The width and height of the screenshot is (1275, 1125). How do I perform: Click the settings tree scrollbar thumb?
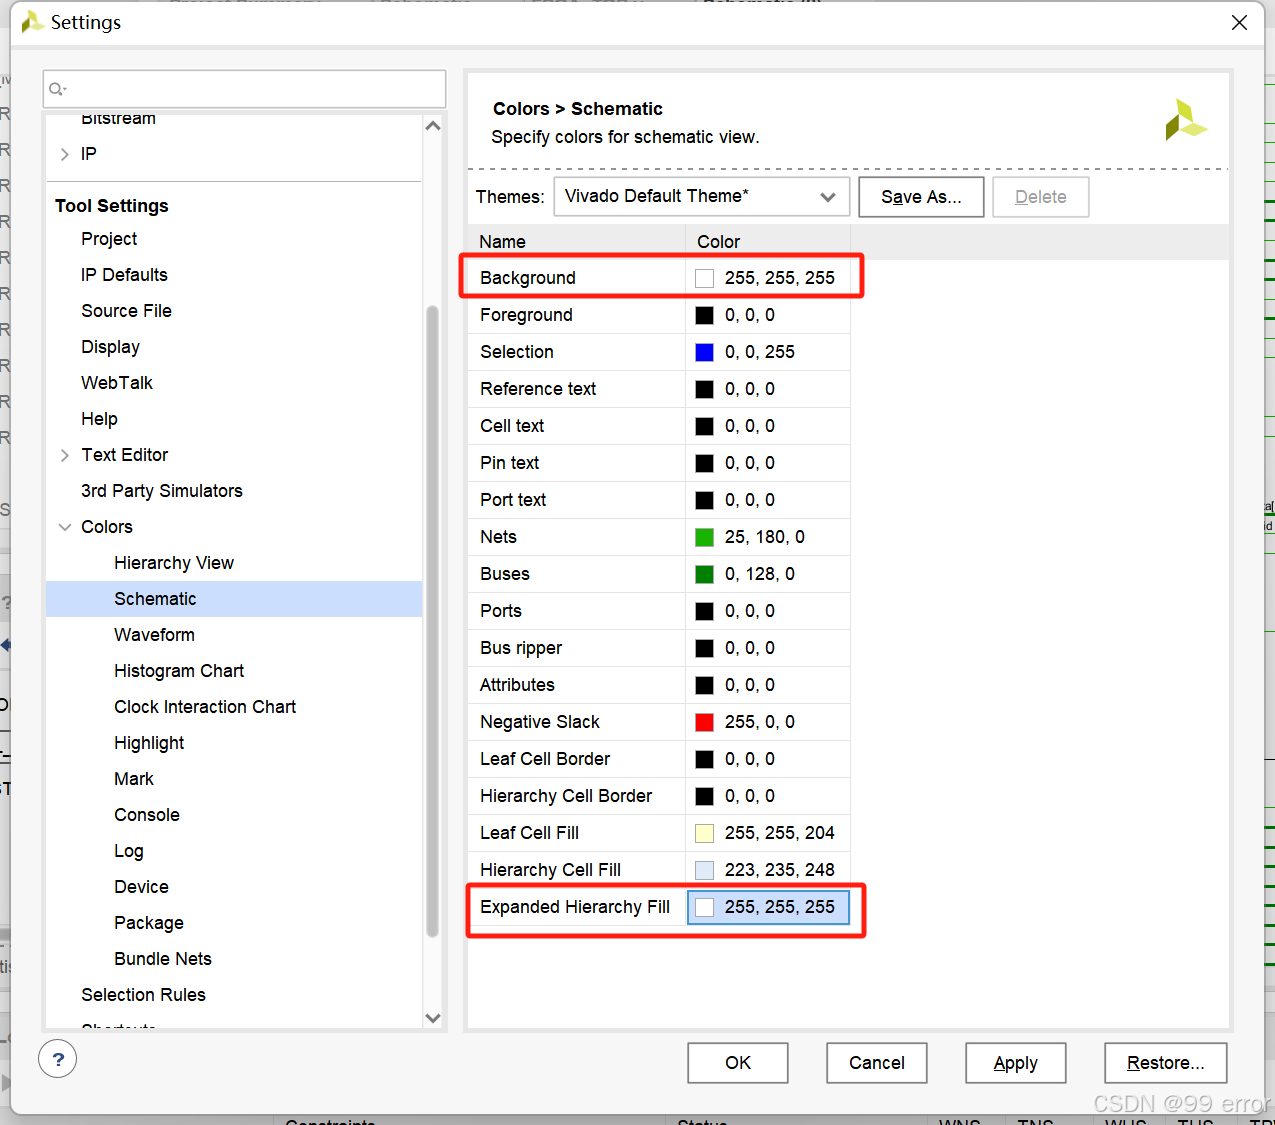tap(432, 620)
